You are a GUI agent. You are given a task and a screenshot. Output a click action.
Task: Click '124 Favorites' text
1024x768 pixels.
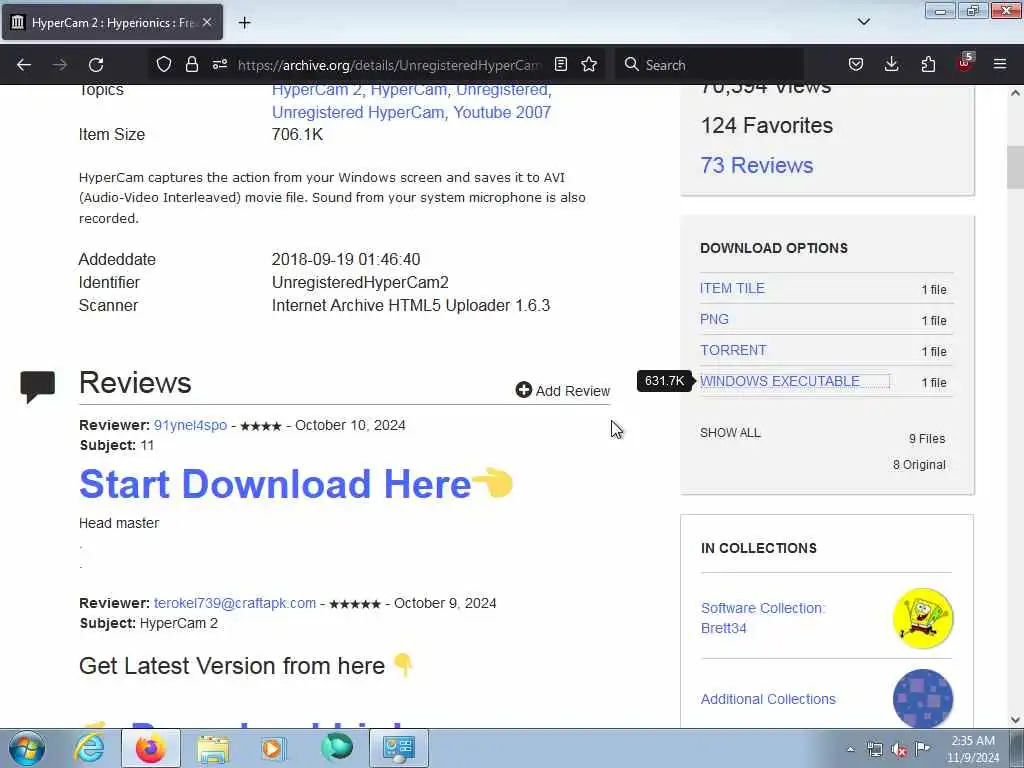pos(767,125)
